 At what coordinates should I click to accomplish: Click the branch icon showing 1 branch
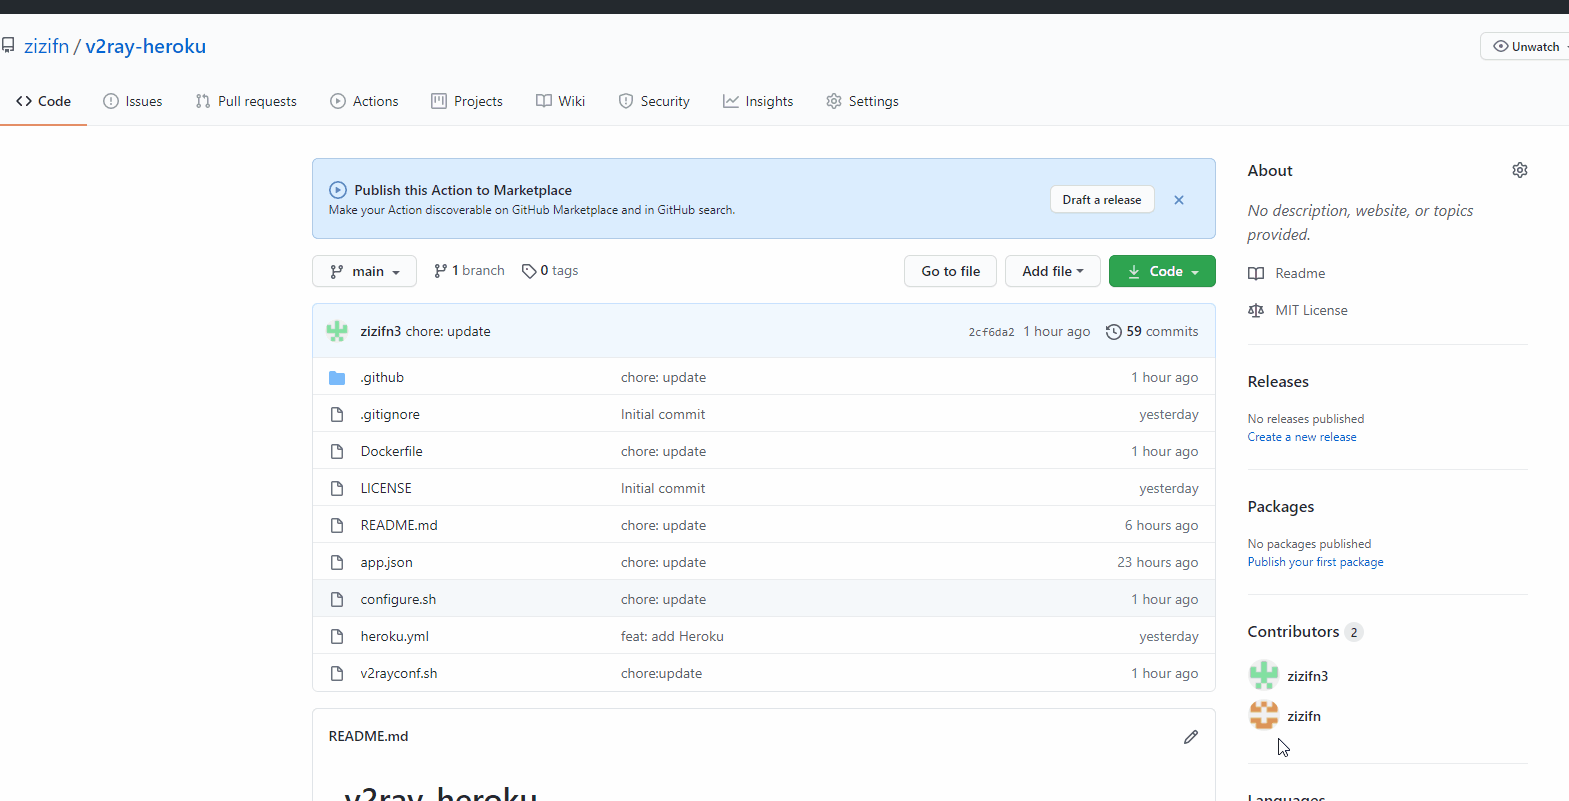(440, 271)
